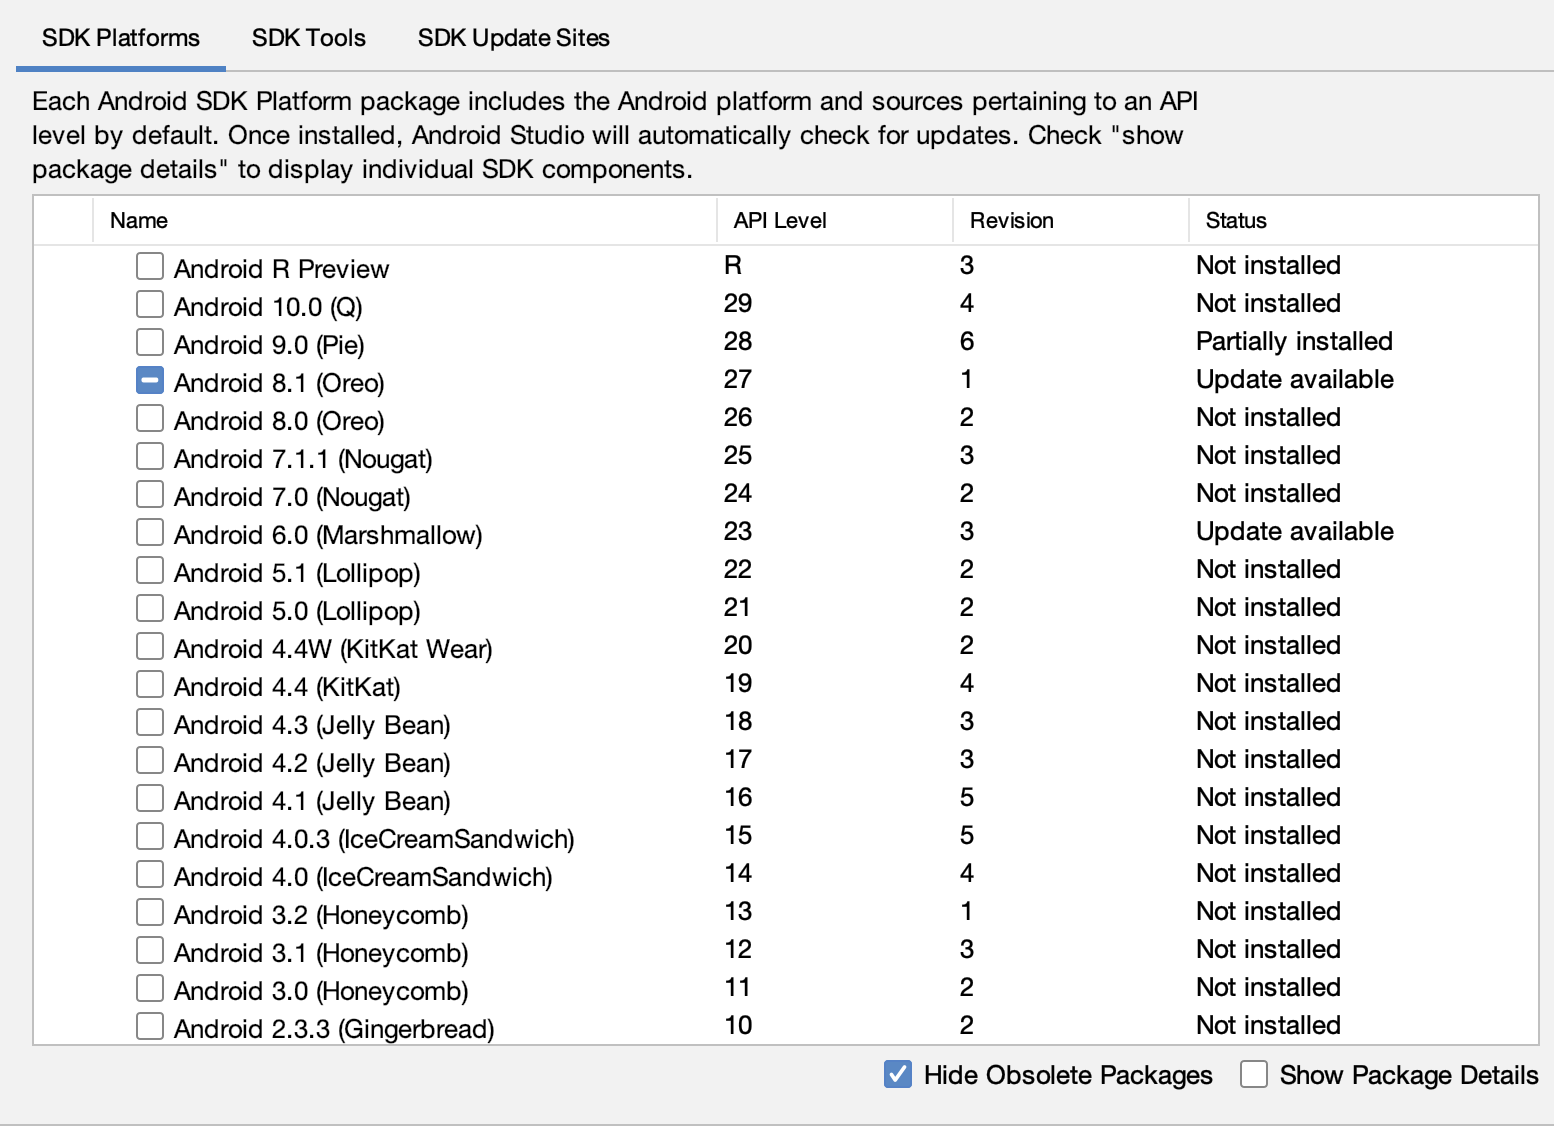The height and width of the screenshot is (1126, 1554).
Task: Enable Show Package Details checkbox
Action: [1254, 1075]
